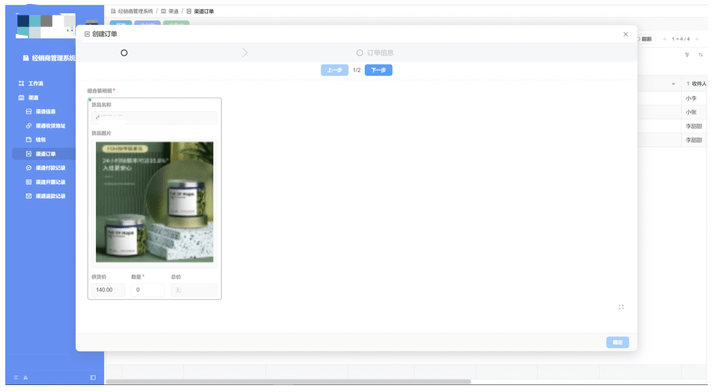Click the horizontal scrollbar at the page bottom

pyautogui.click(x=288, y=381)
